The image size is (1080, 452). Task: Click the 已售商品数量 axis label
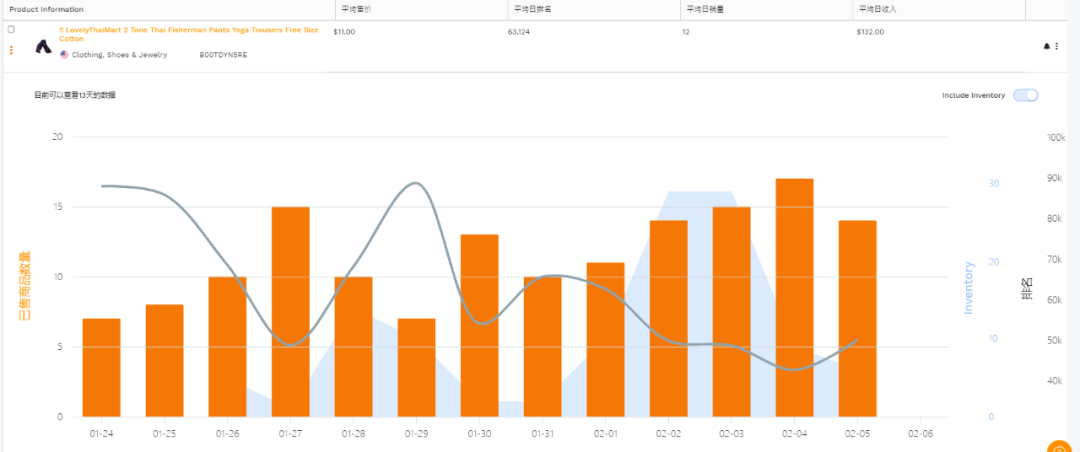23,285
